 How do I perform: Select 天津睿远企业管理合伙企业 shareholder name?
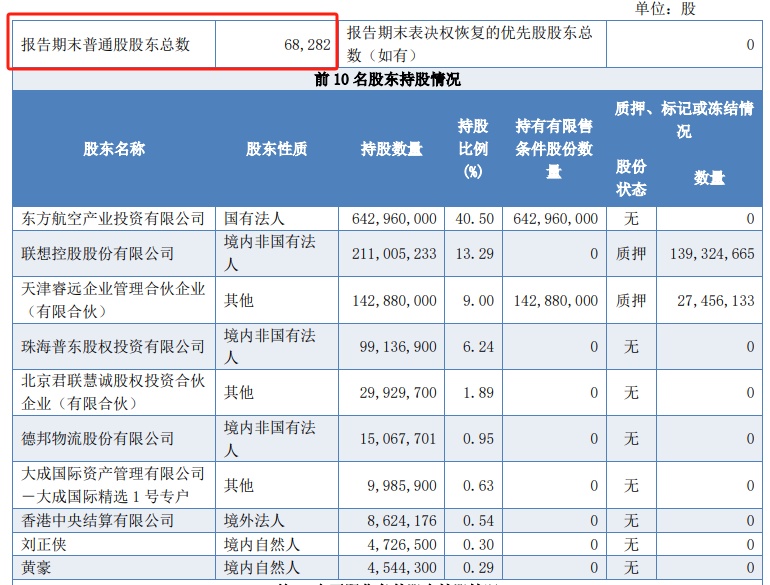pyautogui.click(x=113, y=300)
